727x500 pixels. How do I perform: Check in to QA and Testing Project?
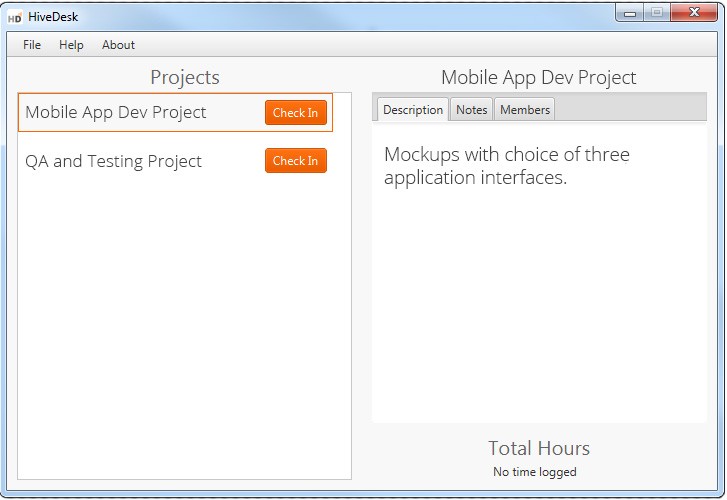tap(296, 160)
